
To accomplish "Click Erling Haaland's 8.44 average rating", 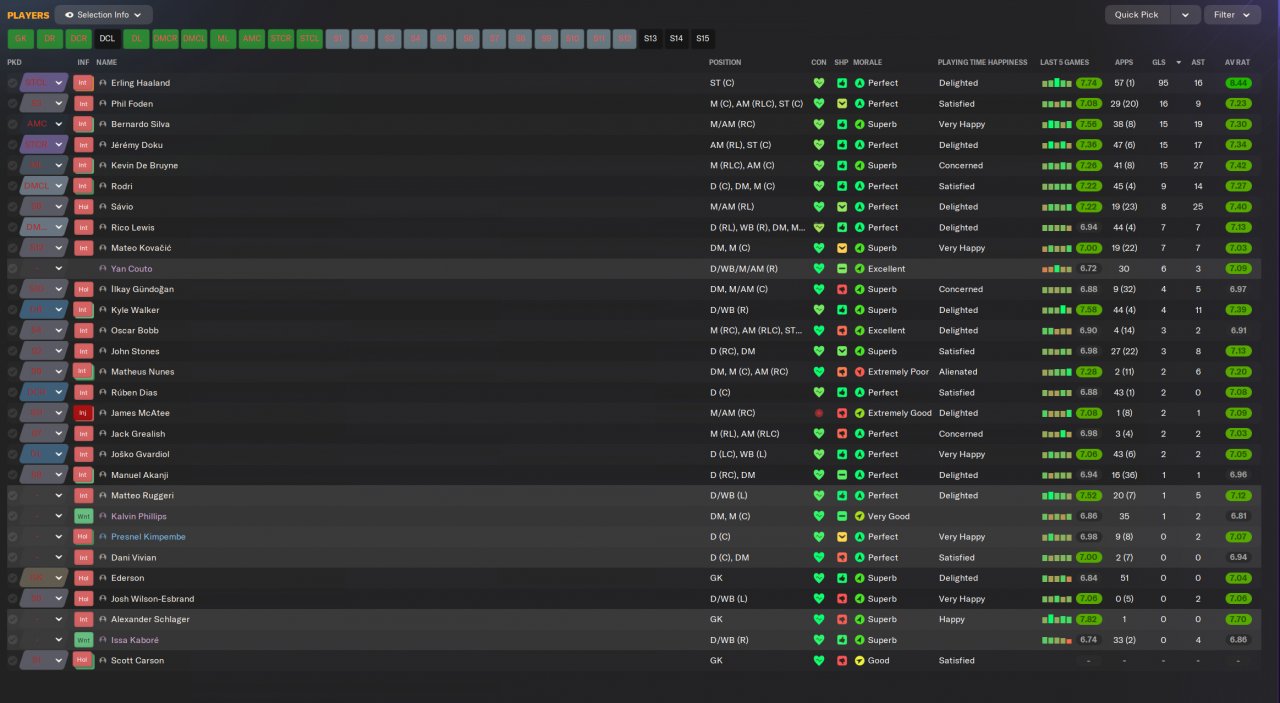I will [x=1238, y=83].
